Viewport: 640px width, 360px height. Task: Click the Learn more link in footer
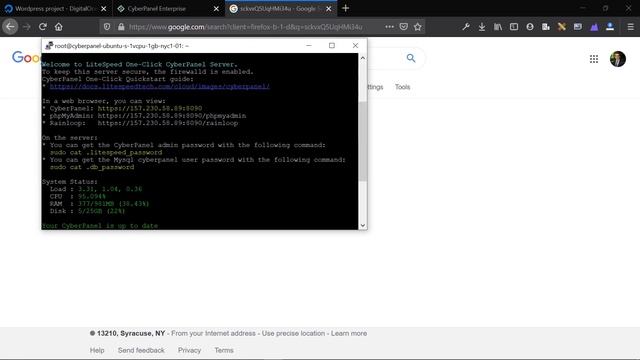click(349, 333)
